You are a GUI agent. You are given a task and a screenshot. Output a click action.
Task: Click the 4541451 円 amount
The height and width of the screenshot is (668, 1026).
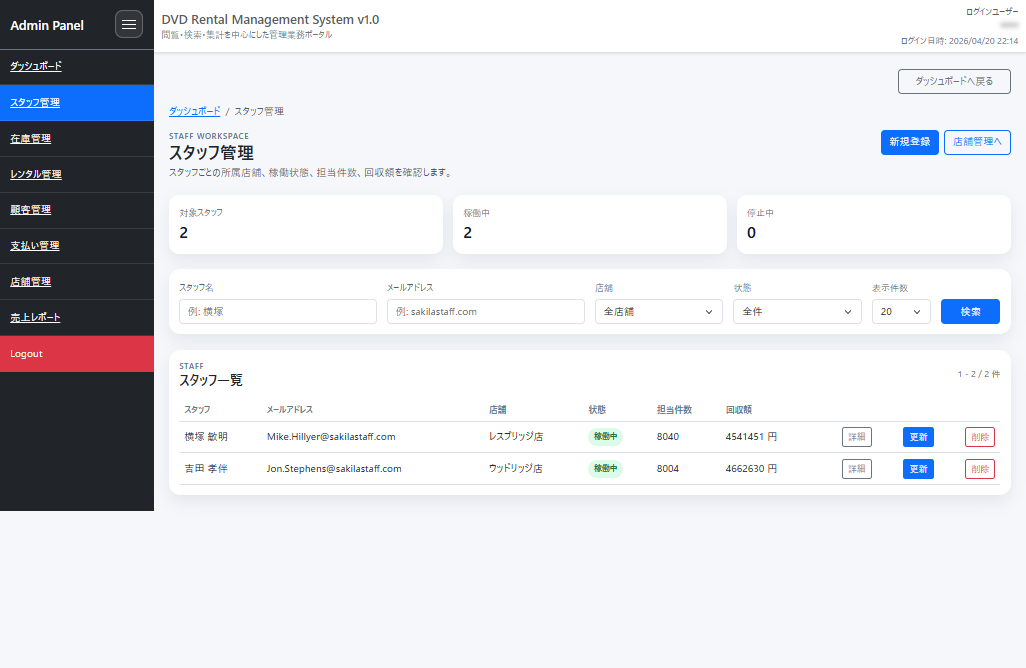click(751, 436)
